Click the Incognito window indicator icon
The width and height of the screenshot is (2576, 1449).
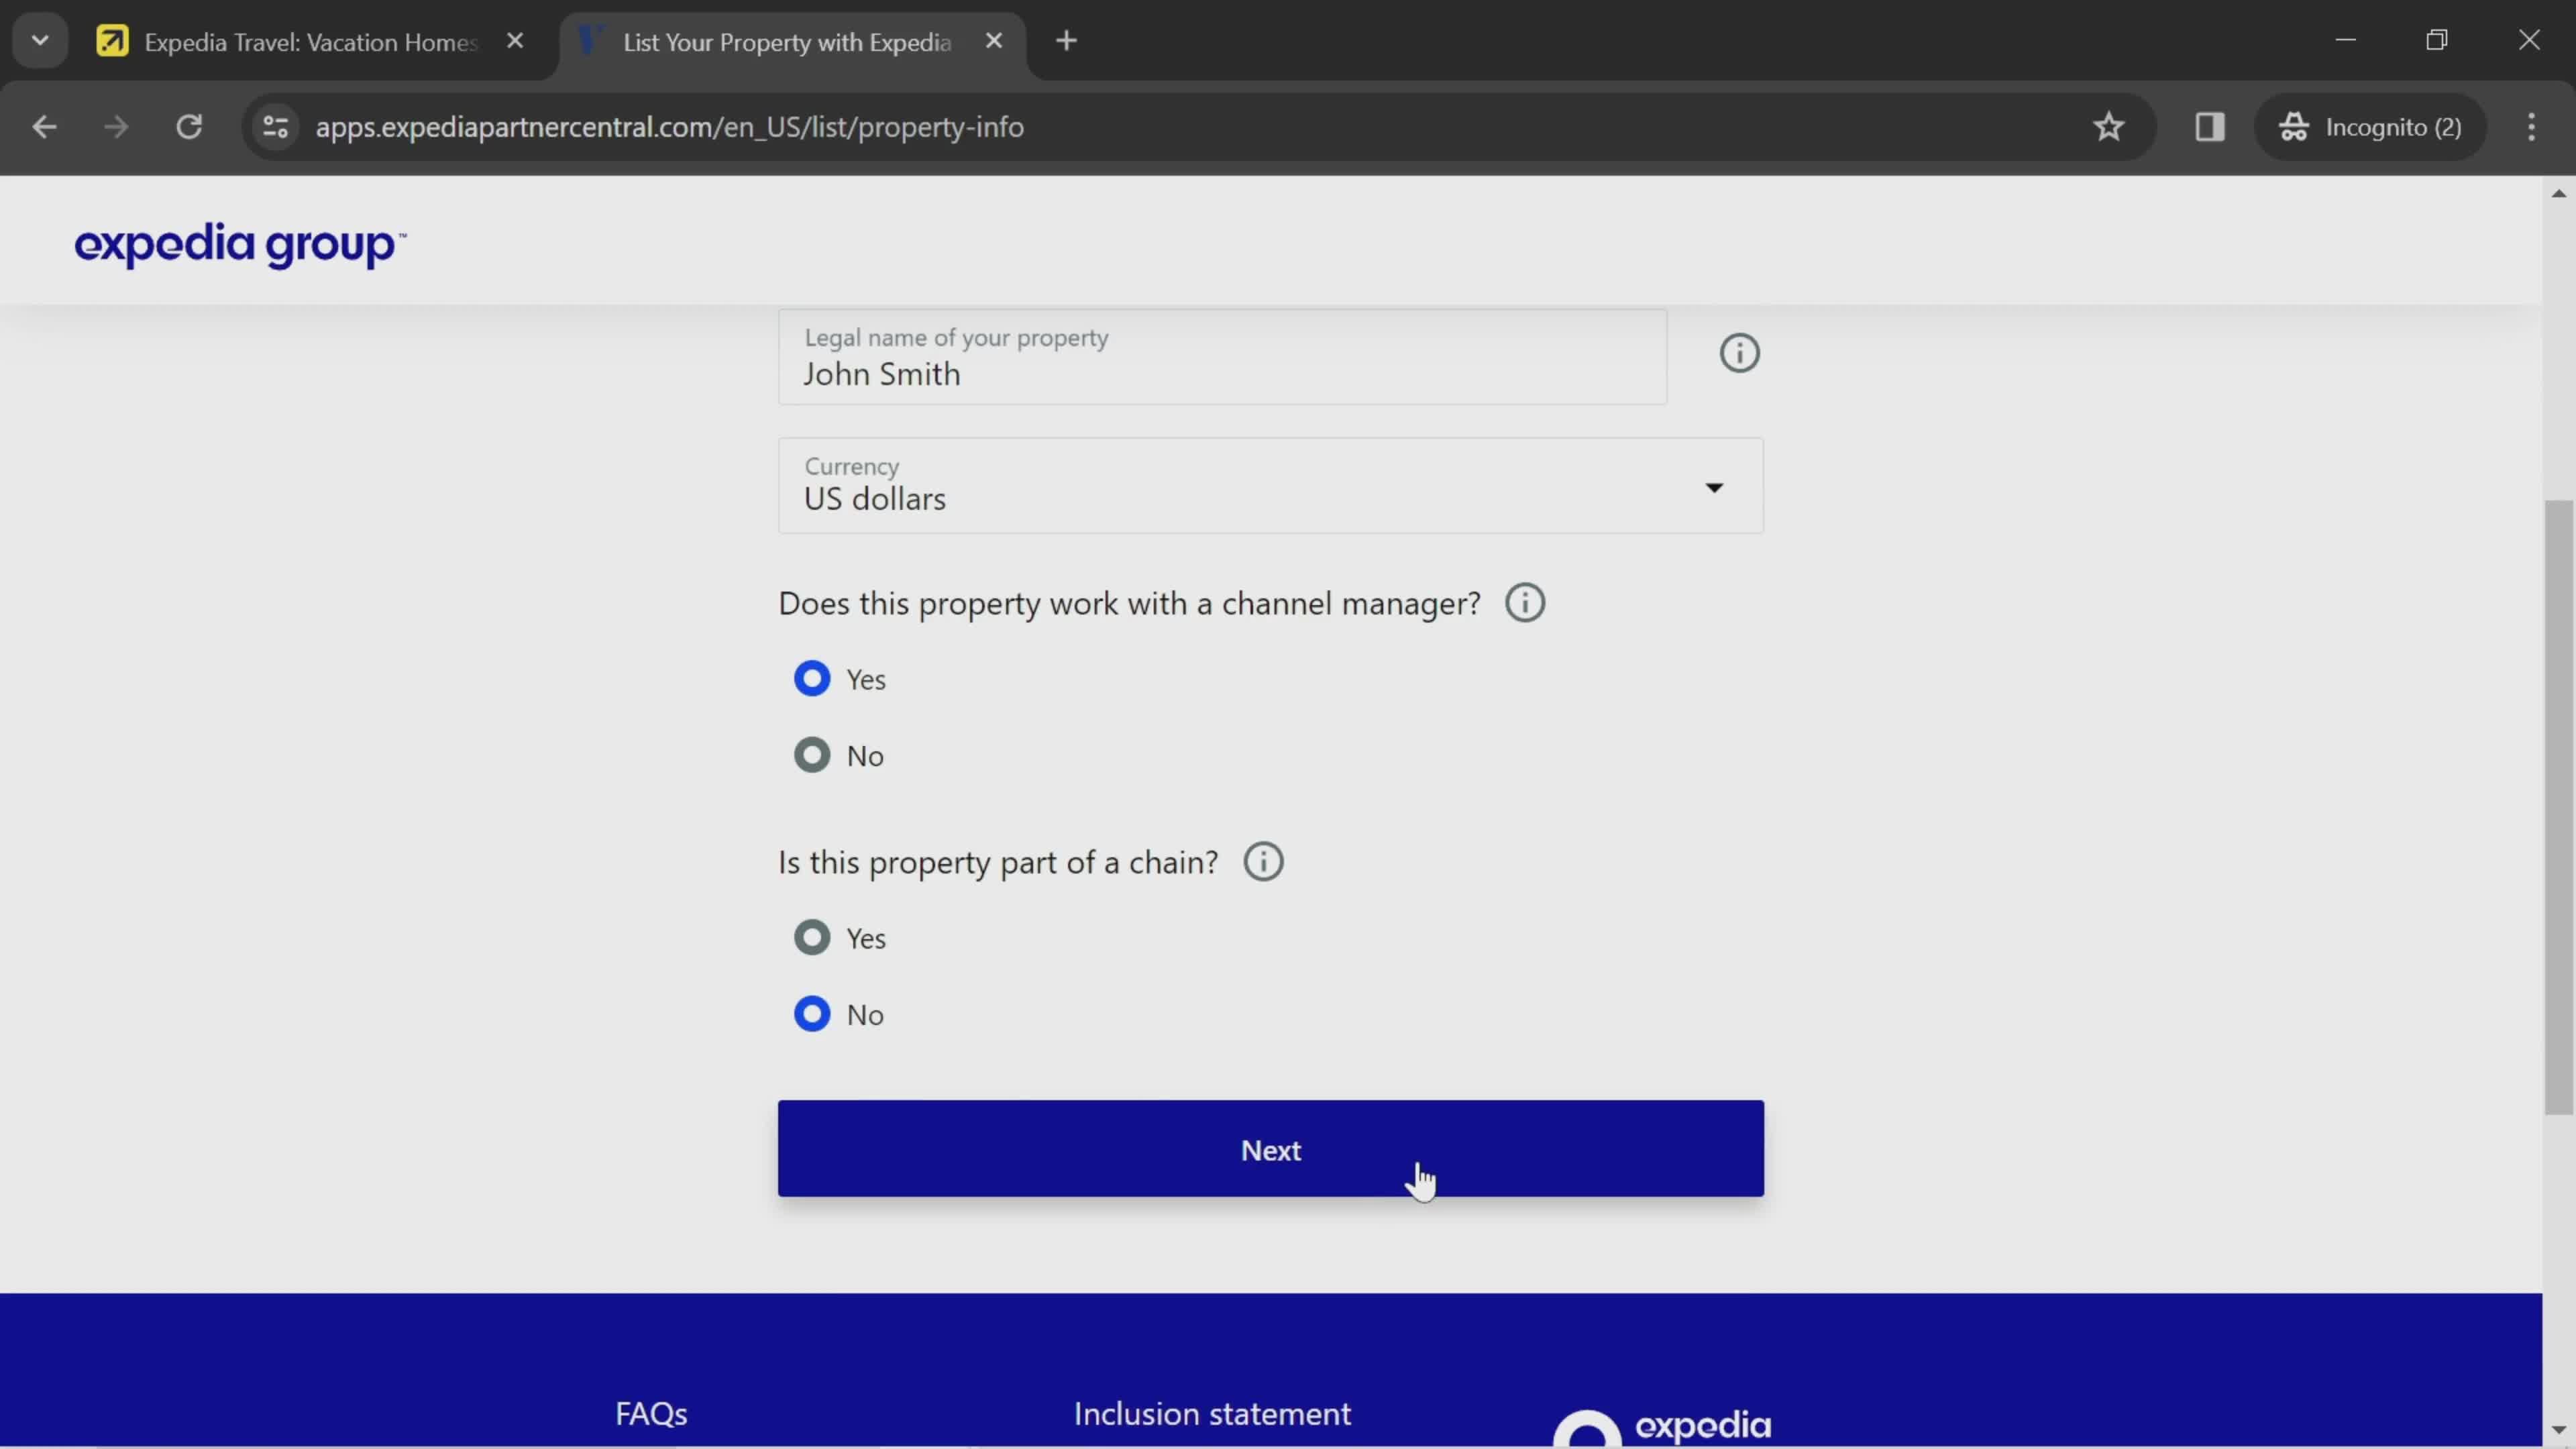(x=2295, y=125)
